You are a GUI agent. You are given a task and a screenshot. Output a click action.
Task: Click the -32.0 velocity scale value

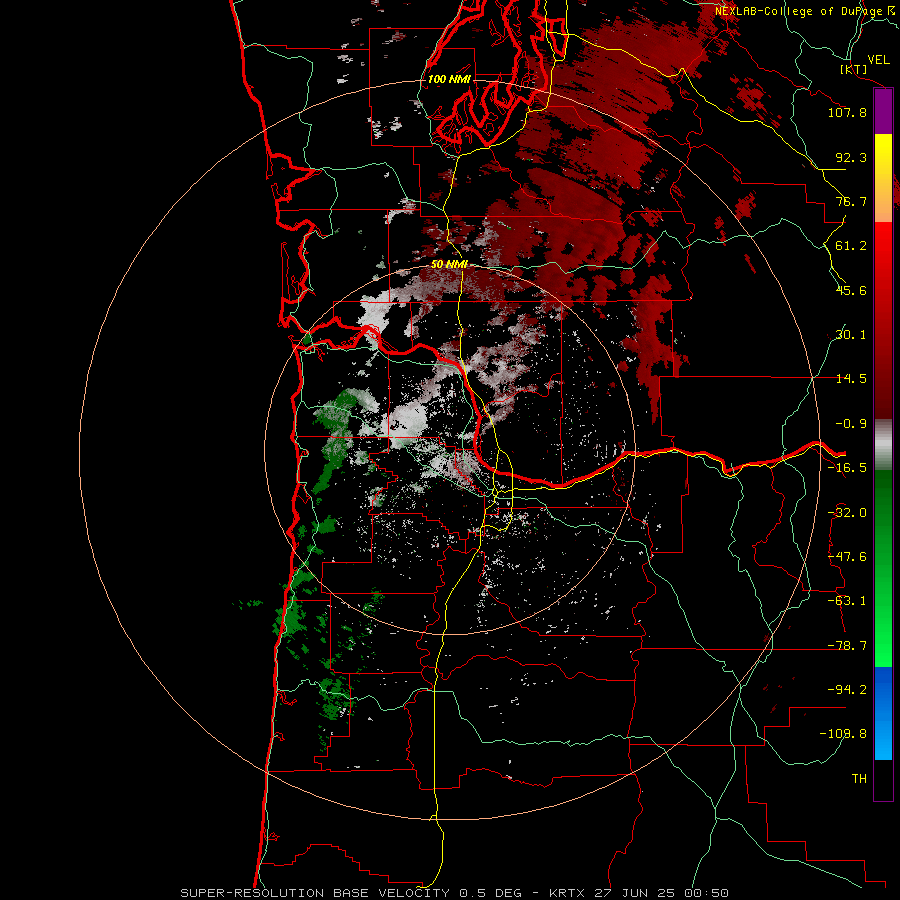(x=847, y=513)
